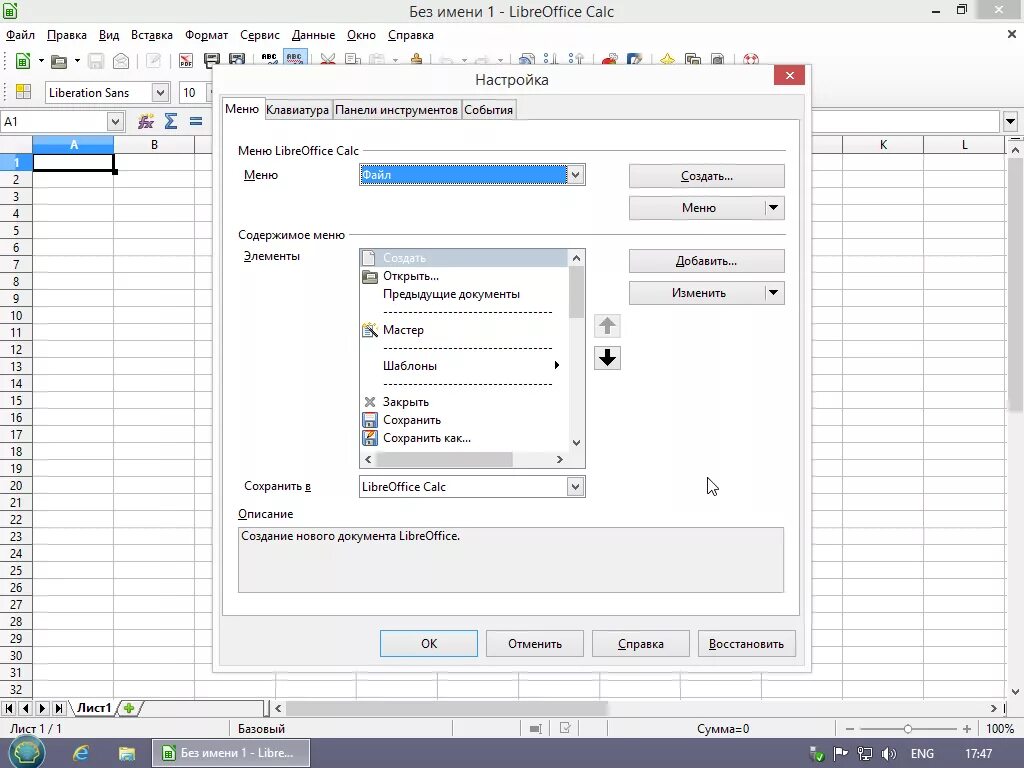This screenshot has height=768, width=1024.
Task: Expand the Name Box dropdown arrow
Action: click(115, 121)
